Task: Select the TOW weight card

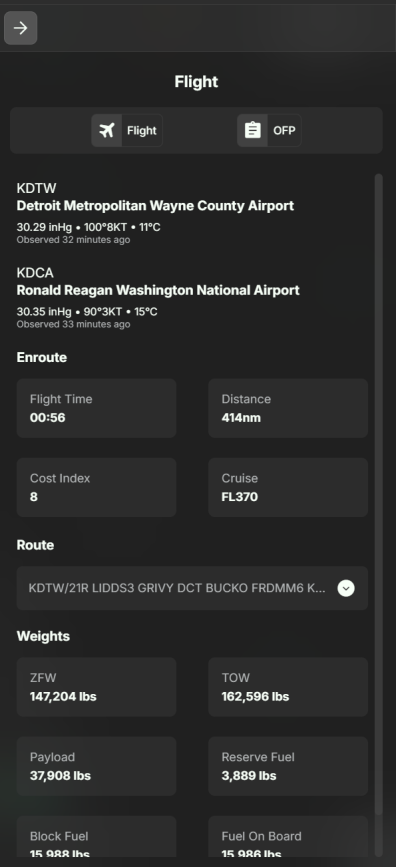Action: click(x=288, y=687)
